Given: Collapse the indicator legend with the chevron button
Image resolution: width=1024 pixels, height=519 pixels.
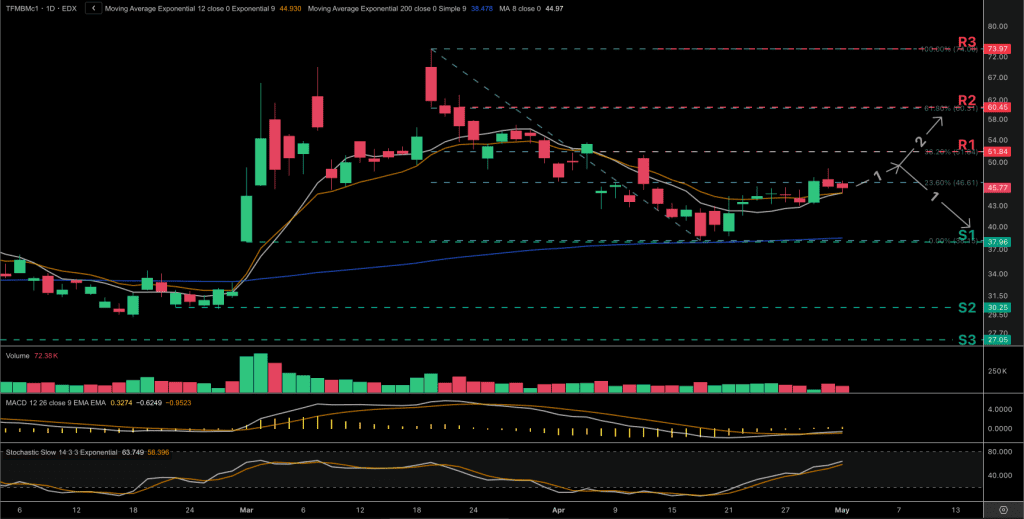Looking at the screenshot, I should click(94, 8).
